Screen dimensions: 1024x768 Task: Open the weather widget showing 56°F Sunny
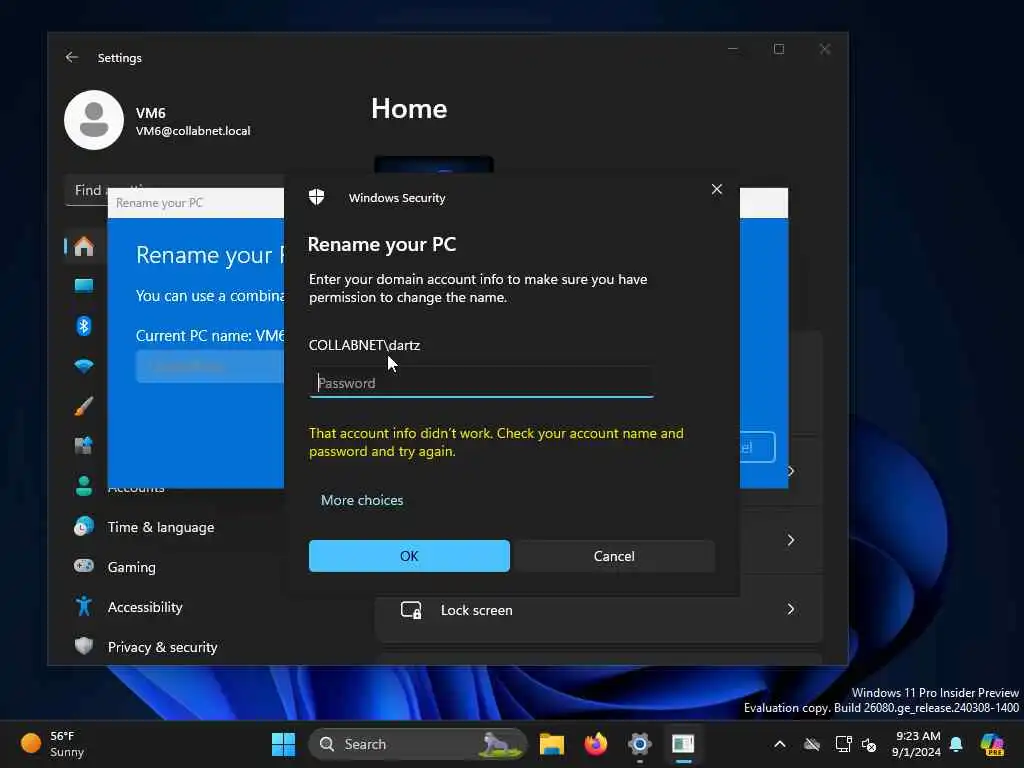click(53, 744)
